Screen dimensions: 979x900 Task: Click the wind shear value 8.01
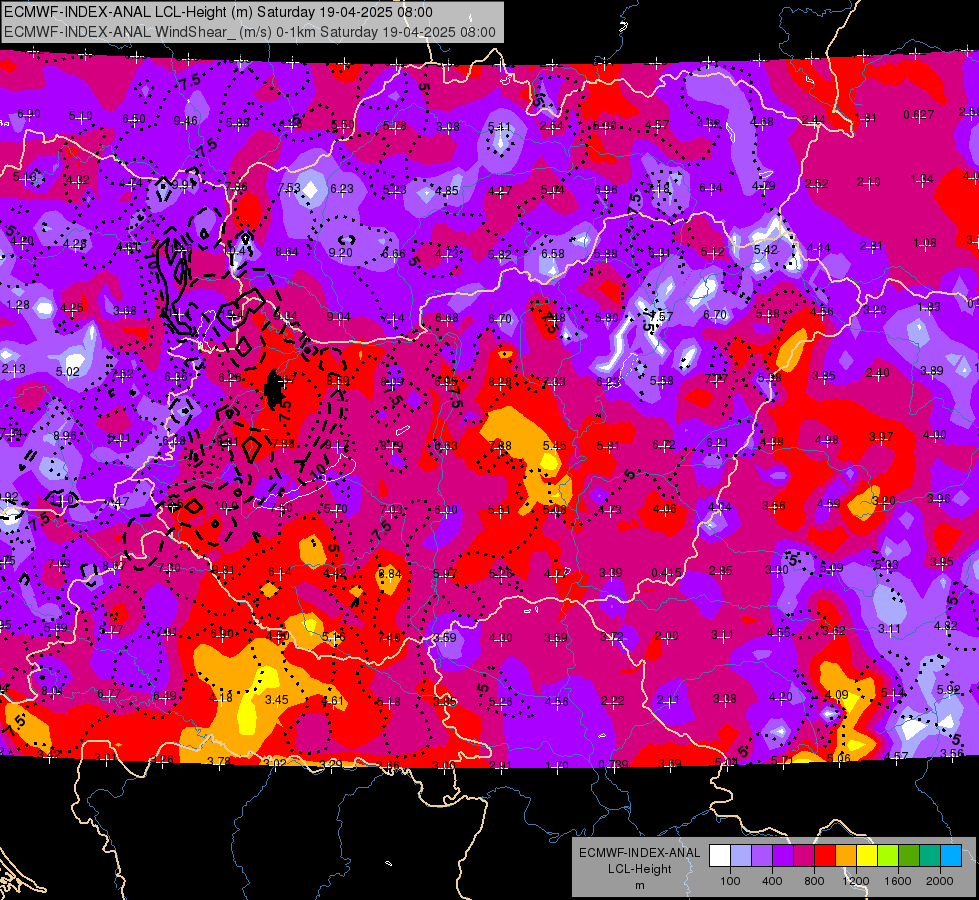pos(52,691)
